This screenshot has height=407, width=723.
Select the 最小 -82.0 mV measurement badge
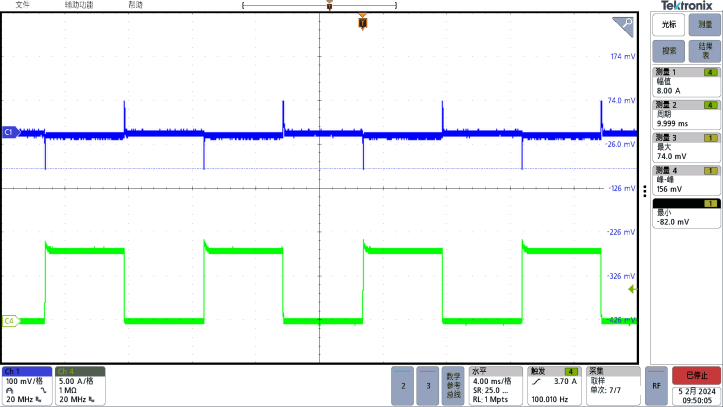tap(687, 213)
